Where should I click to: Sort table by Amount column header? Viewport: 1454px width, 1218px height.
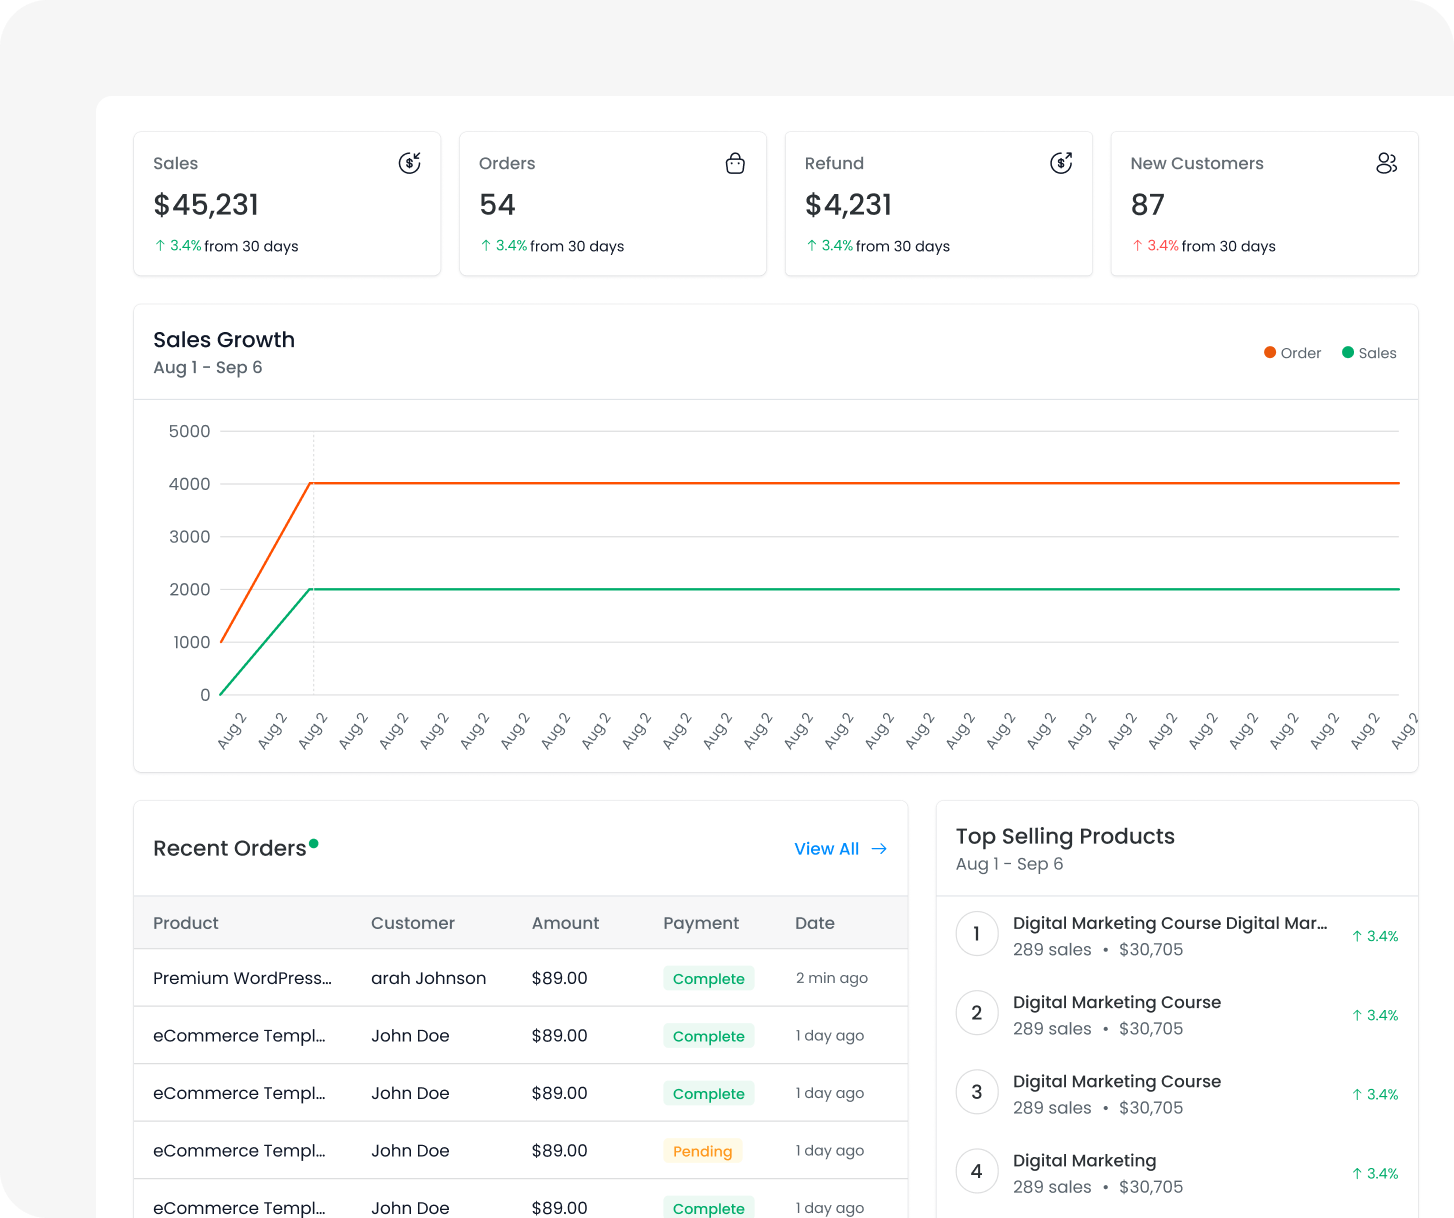pos(566,923)
